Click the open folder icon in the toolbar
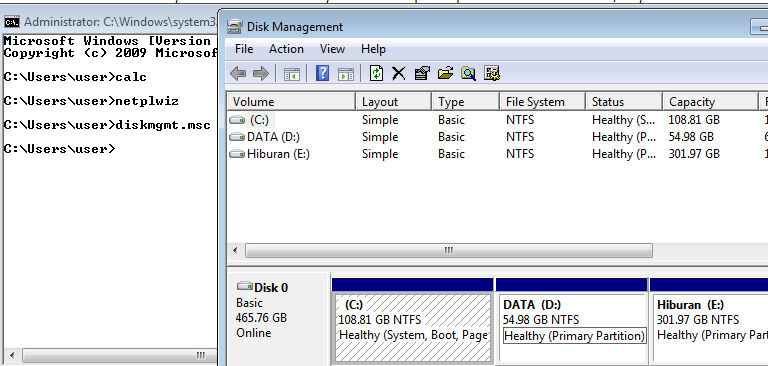This screenshot has width=768, height=366. click(445, 73)
